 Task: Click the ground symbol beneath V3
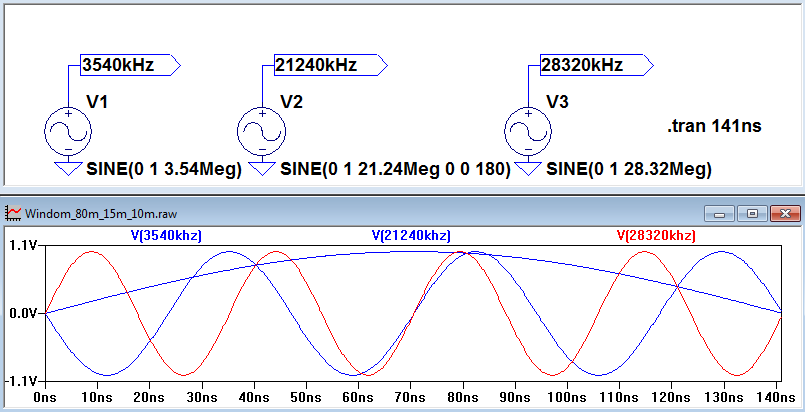click(527, 167)
